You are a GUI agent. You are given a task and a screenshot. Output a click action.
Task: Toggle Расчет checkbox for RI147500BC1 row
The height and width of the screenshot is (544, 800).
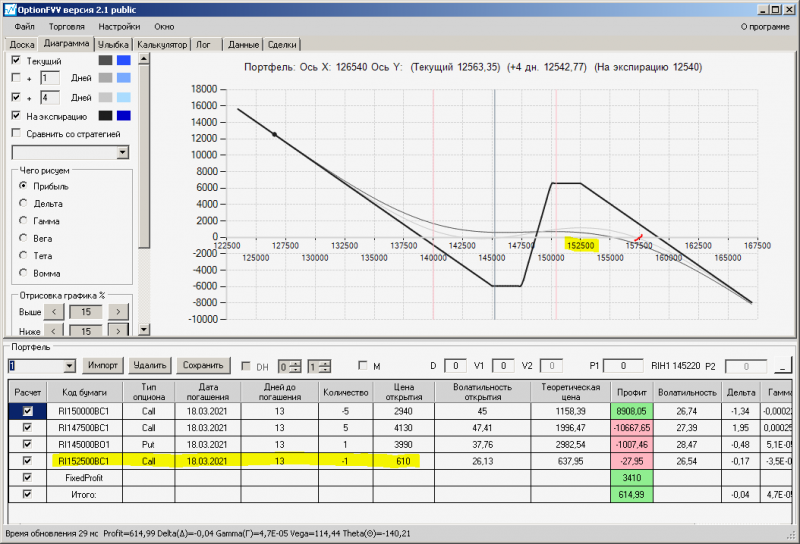[x=28, y=428]
